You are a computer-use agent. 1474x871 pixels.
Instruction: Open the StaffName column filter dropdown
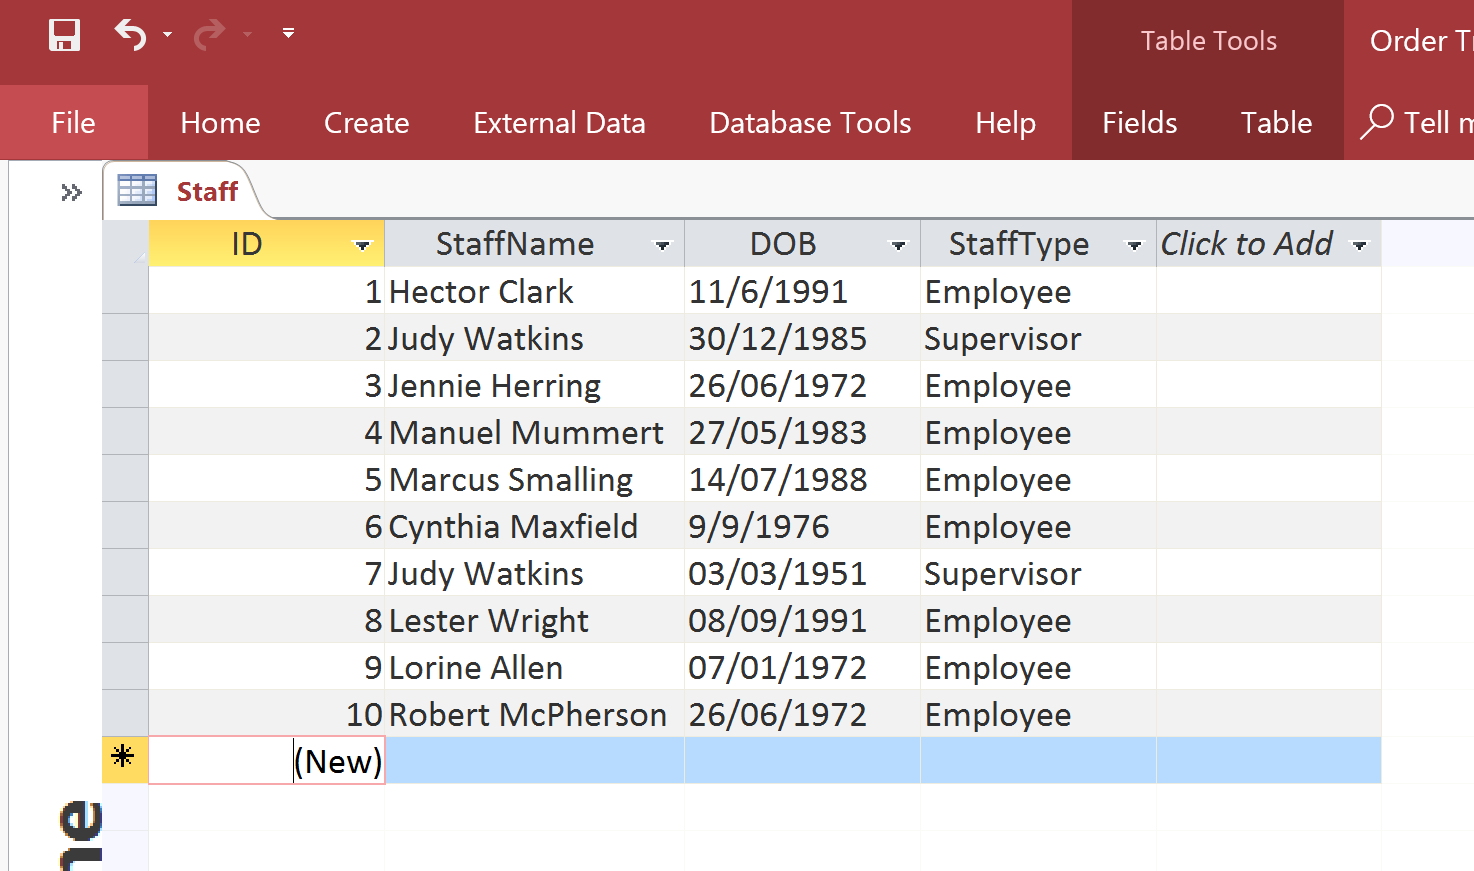click(x=662, y=245)
